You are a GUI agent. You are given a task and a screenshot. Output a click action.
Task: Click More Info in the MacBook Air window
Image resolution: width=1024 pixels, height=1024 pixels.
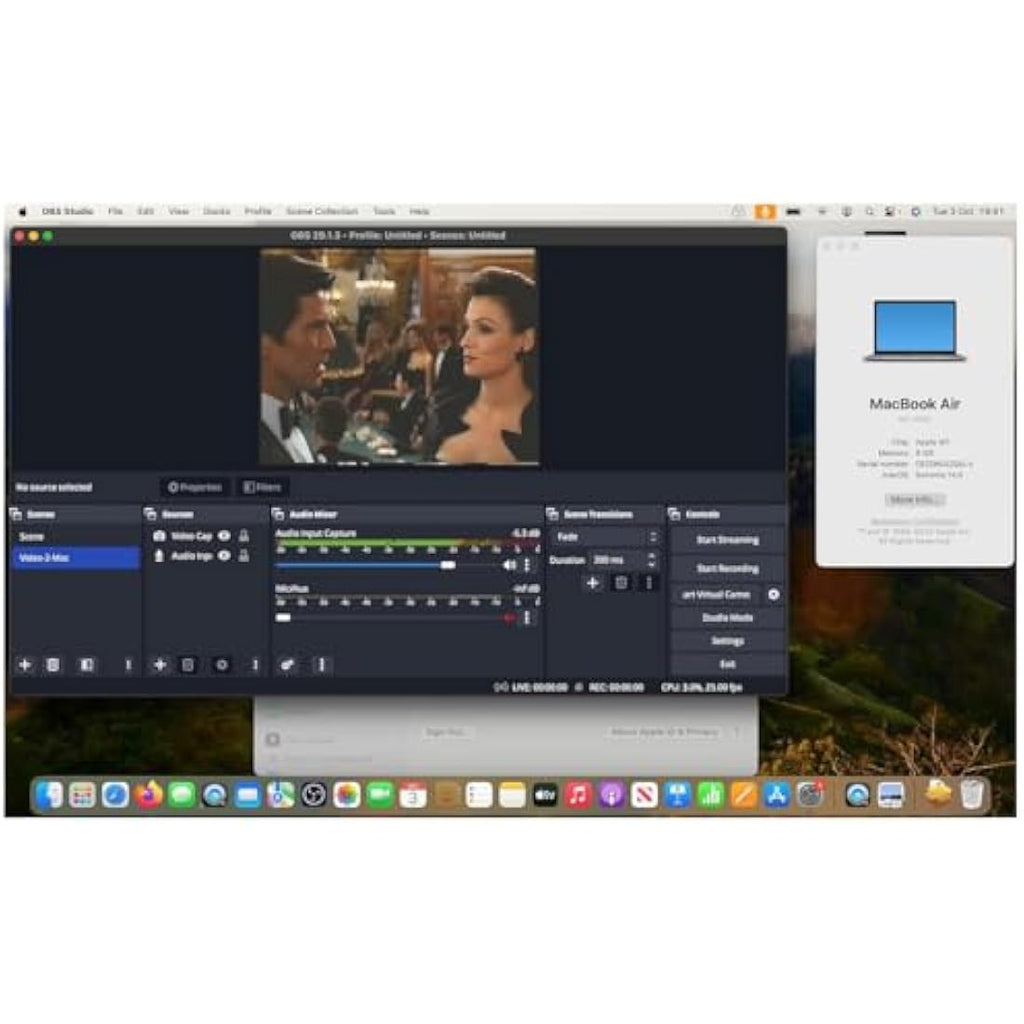pos(914,500)
